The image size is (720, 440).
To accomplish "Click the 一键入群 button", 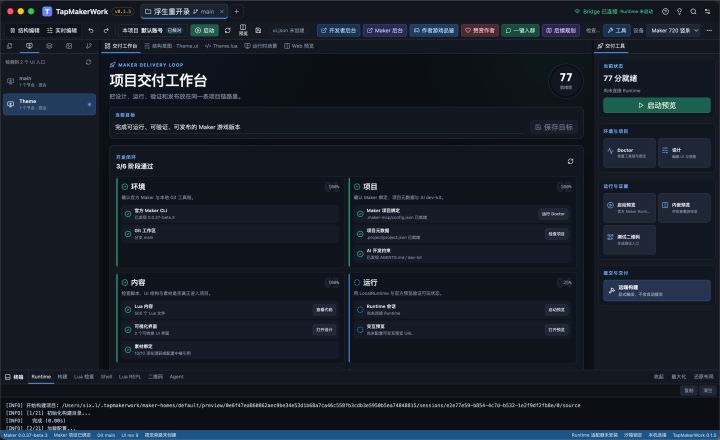I will 520,30.
